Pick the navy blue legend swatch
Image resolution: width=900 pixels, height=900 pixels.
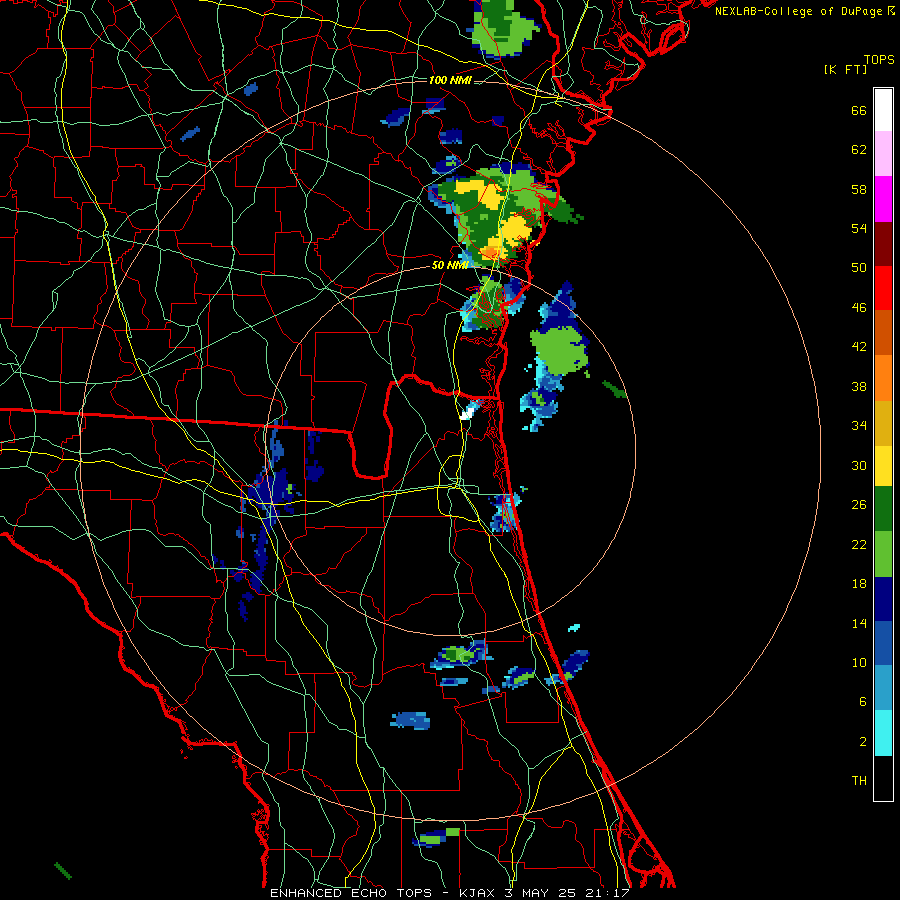[883, 599]
